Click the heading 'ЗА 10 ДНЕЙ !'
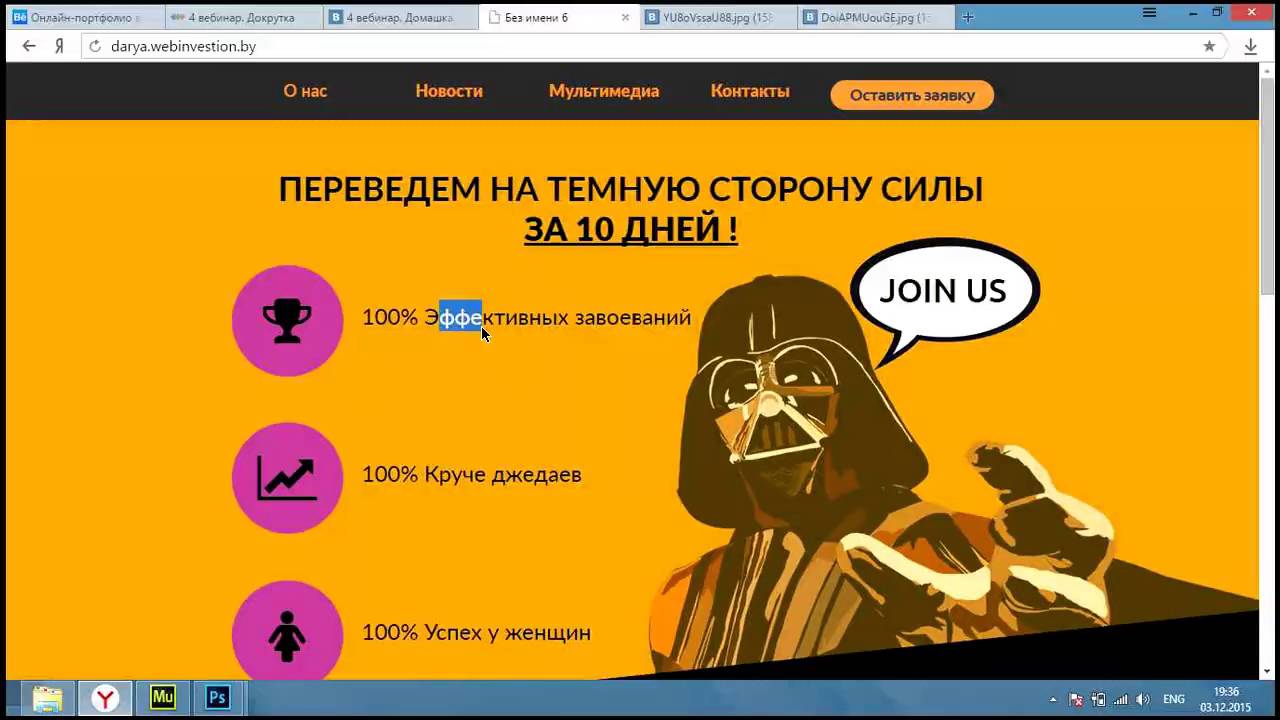 point(631,229)
